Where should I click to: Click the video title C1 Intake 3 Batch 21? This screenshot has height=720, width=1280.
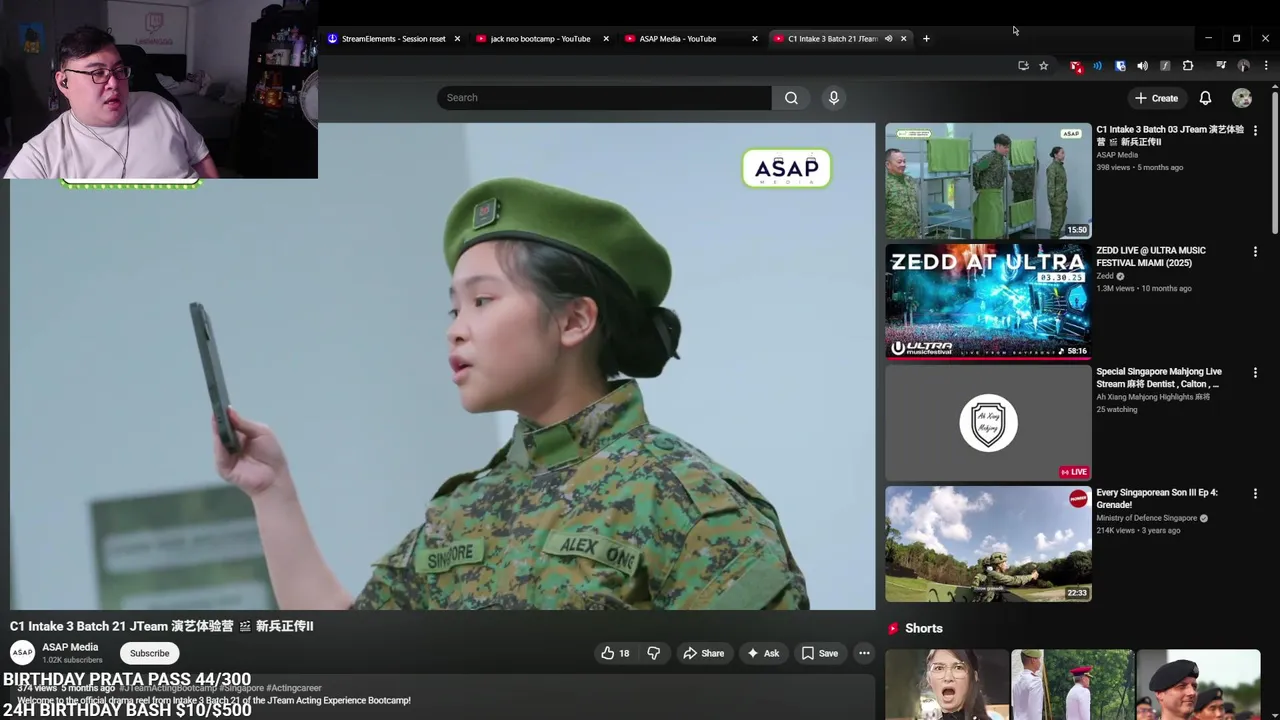(x=162, y=626)
